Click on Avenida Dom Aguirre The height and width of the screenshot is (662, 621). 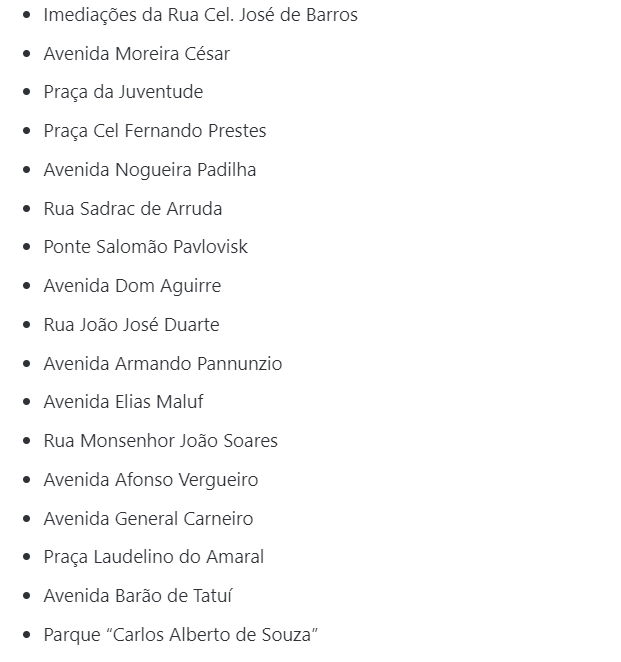point(132,286)
